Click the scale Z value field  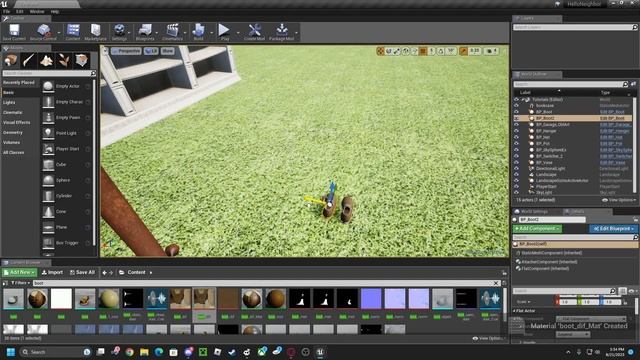(x=611, y=302)
